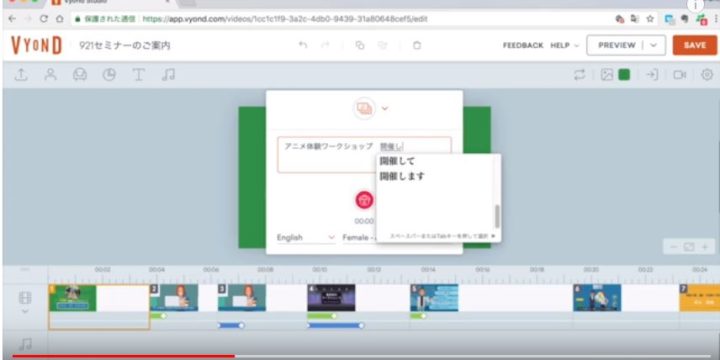Click the scene Replace (swap arrows) icon
The width and height of the screenshot is (720, 360).
click(x=579, y=75)
